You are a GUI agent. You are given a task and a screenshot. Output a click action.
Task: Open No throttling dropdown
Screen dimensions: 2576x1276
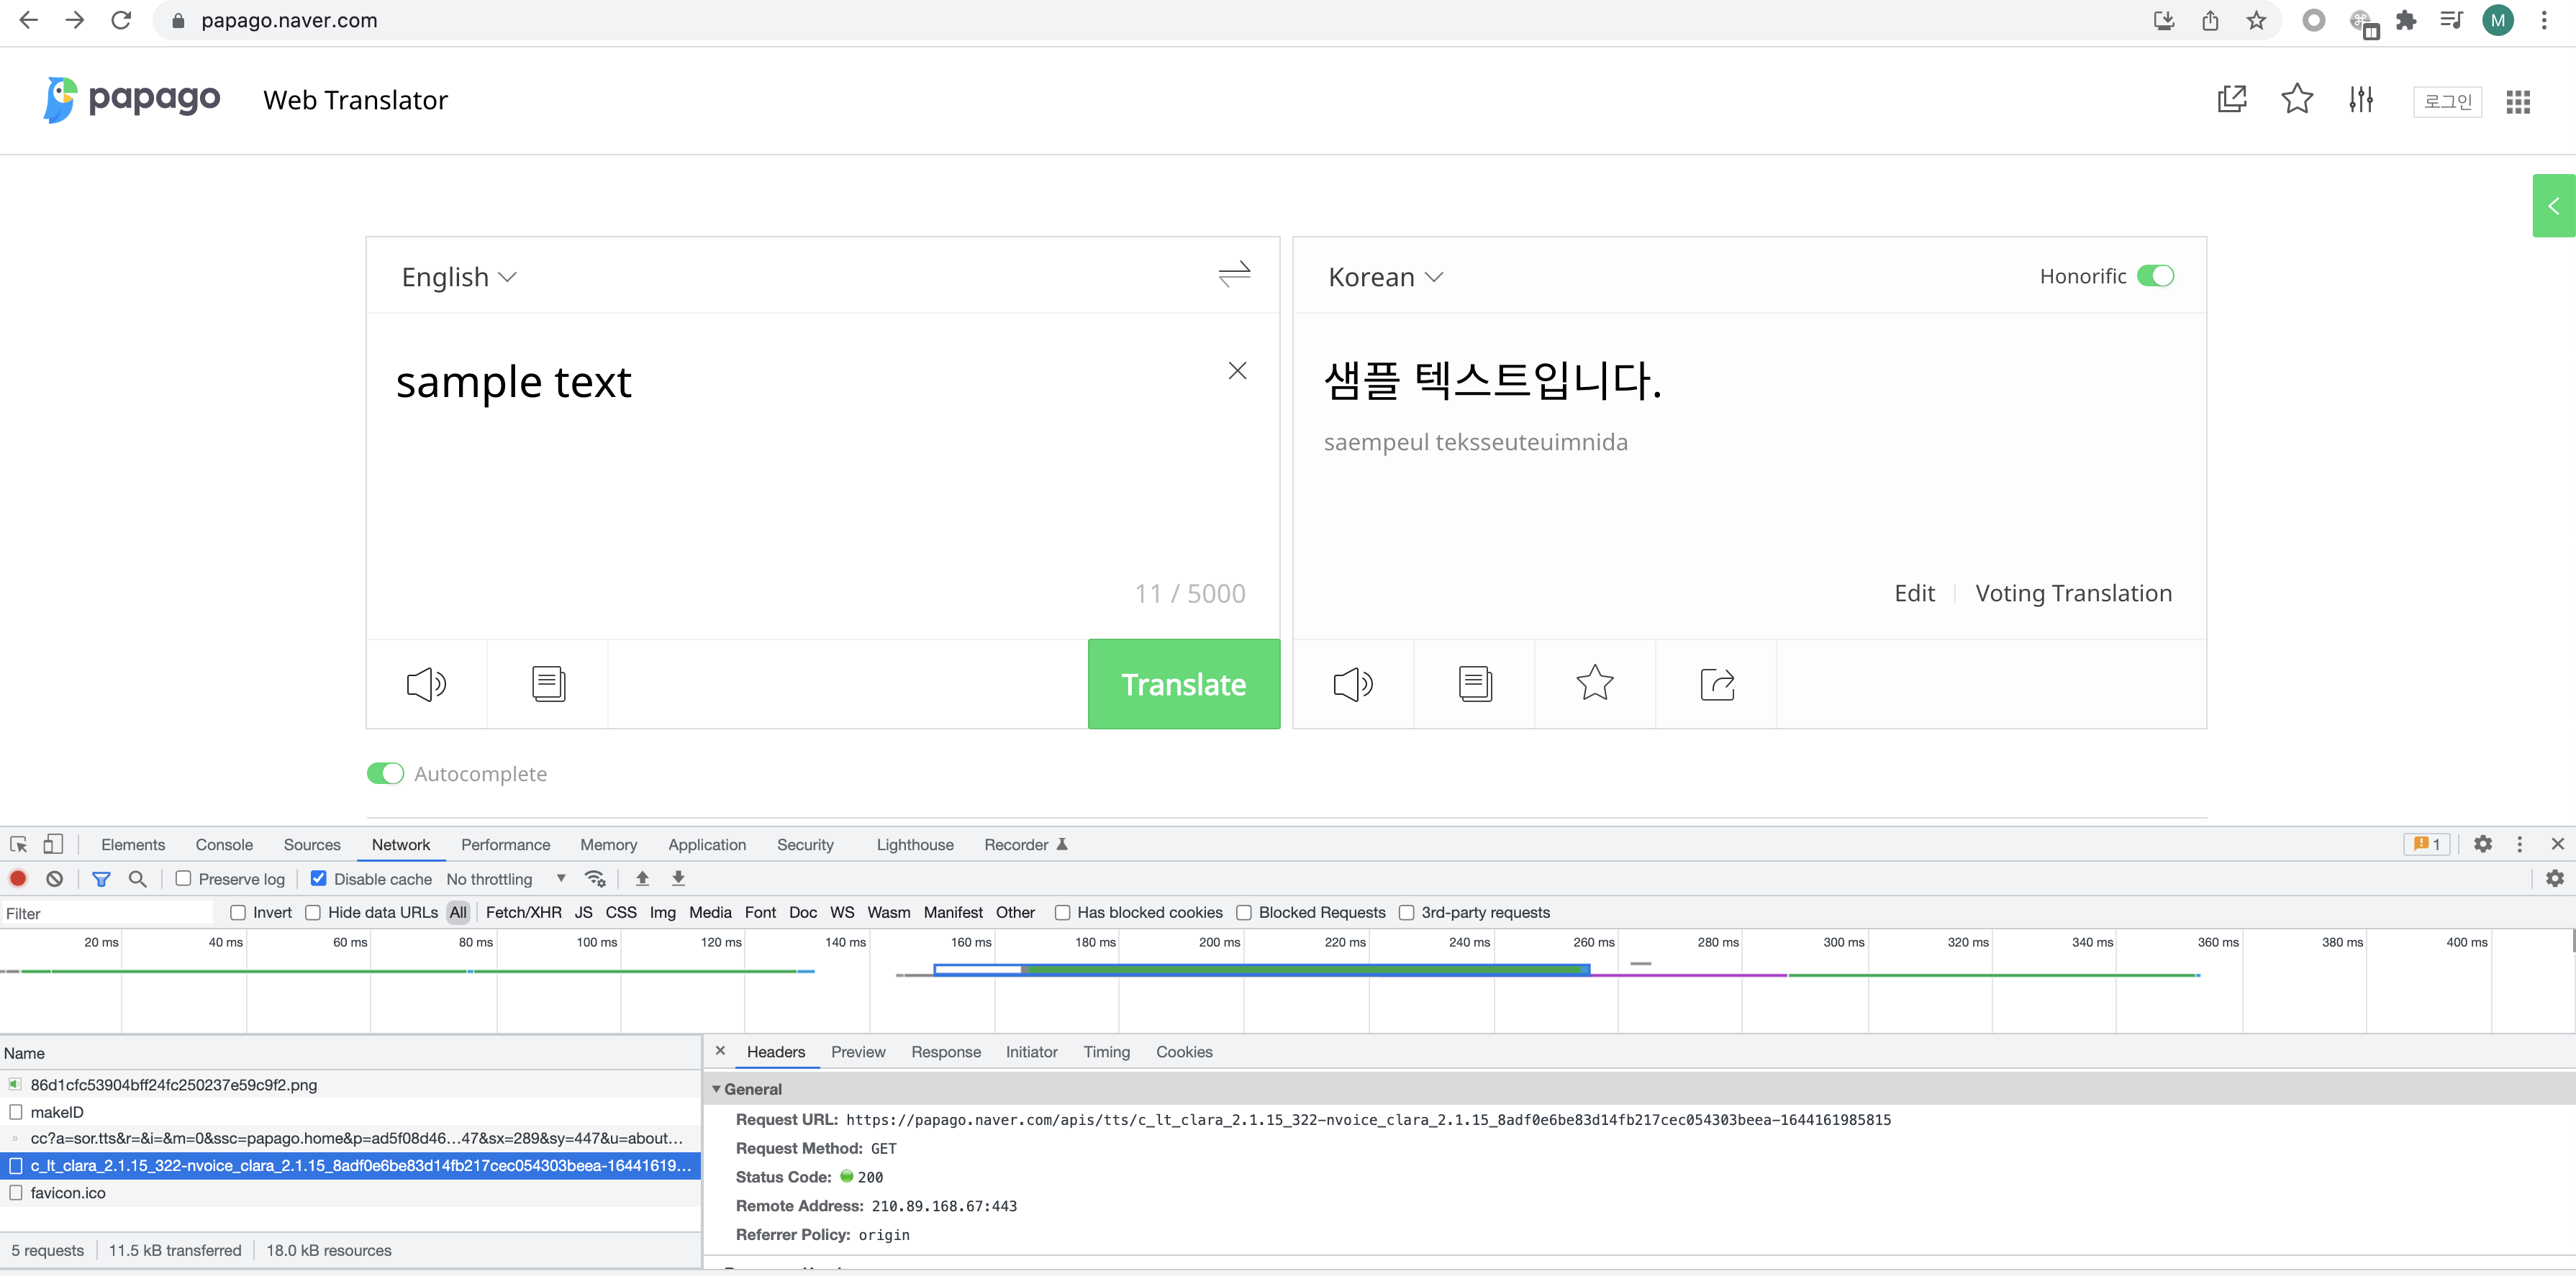505,879
